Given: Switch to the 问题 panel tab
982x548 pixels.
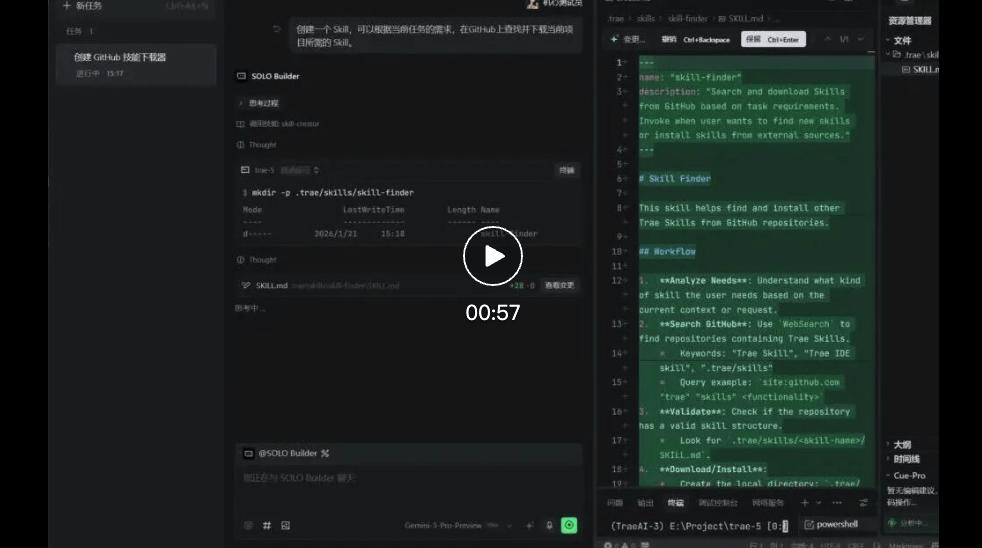Looking at the screenshot, I should (x=615, y=503).
